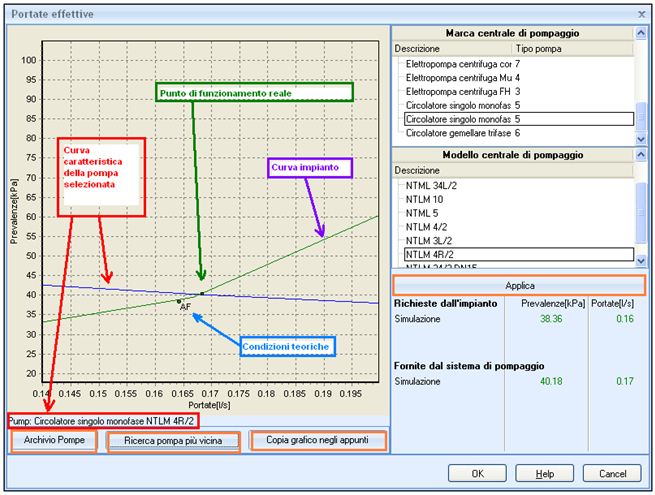Confirm with the OK button
Image resolution: width=655 pixels, height=495 pixels.
click(478, 472)
